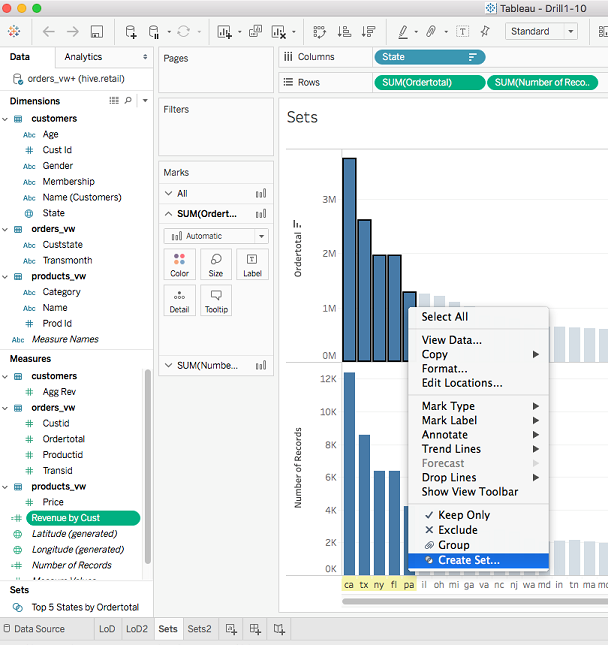The height and width of the screenshot is (645, 608).
Task: Click the State pill on Columns
Action: coord(428,57)
